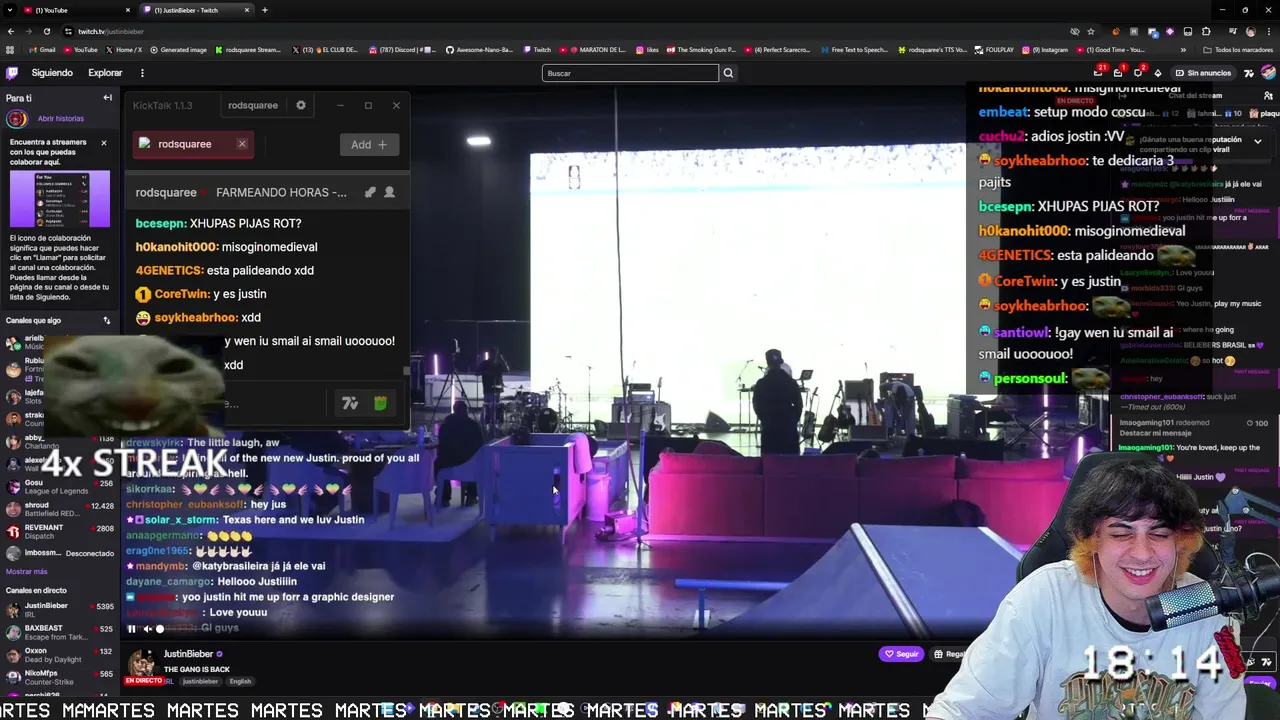The image size is (1280, 720).
Task: Open Todos los marcadores folder
Action: (1238, 50)
